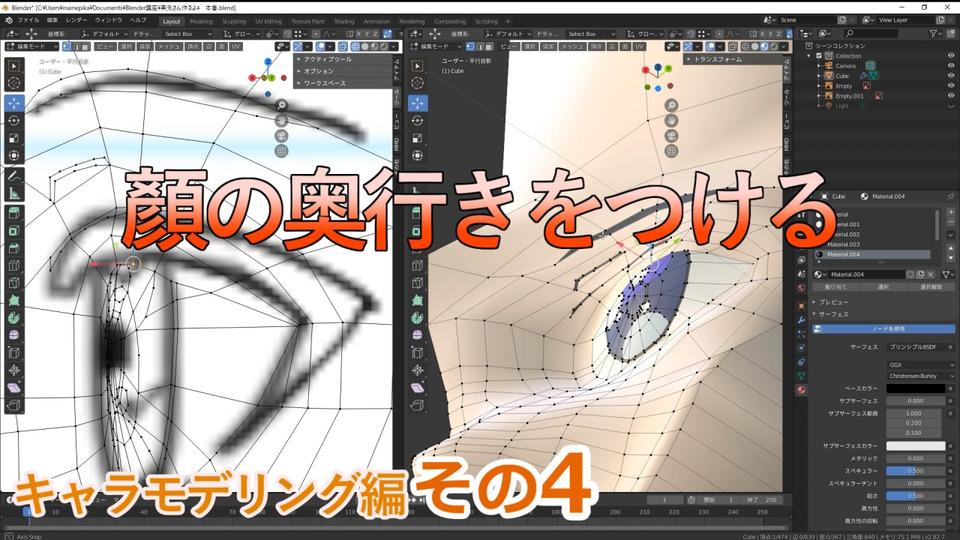Select the Inset Faces tool in left viewport

point(14,231)
